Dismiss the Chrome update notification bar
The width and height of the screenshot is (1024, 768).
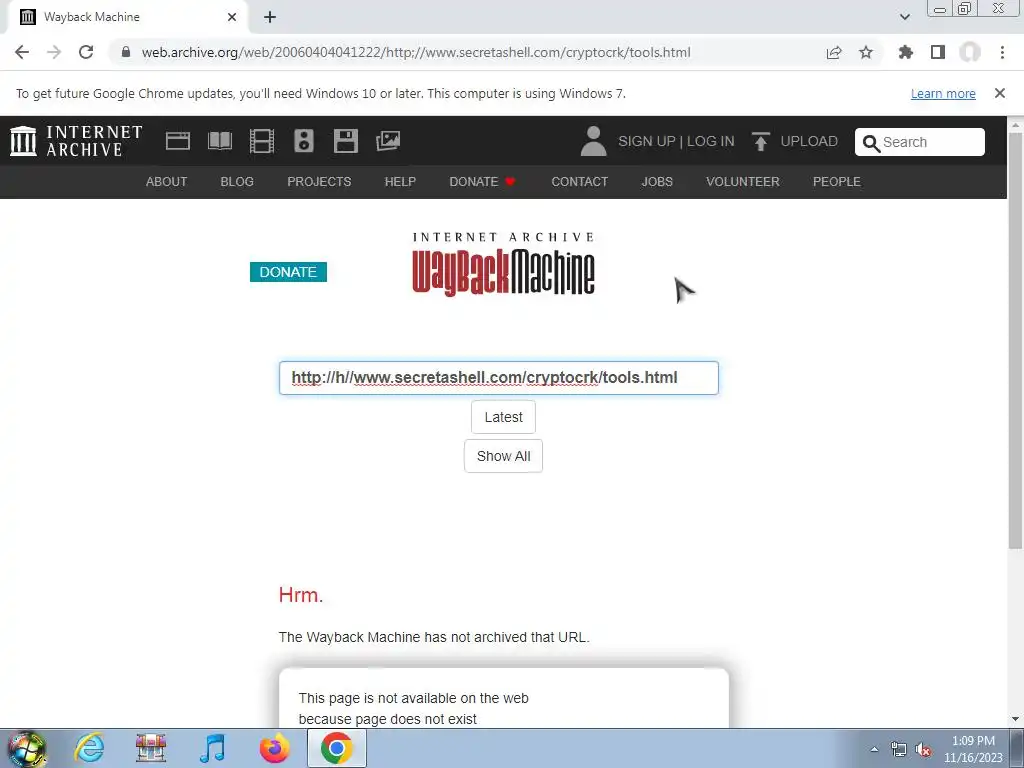[x=1000, y=93]
